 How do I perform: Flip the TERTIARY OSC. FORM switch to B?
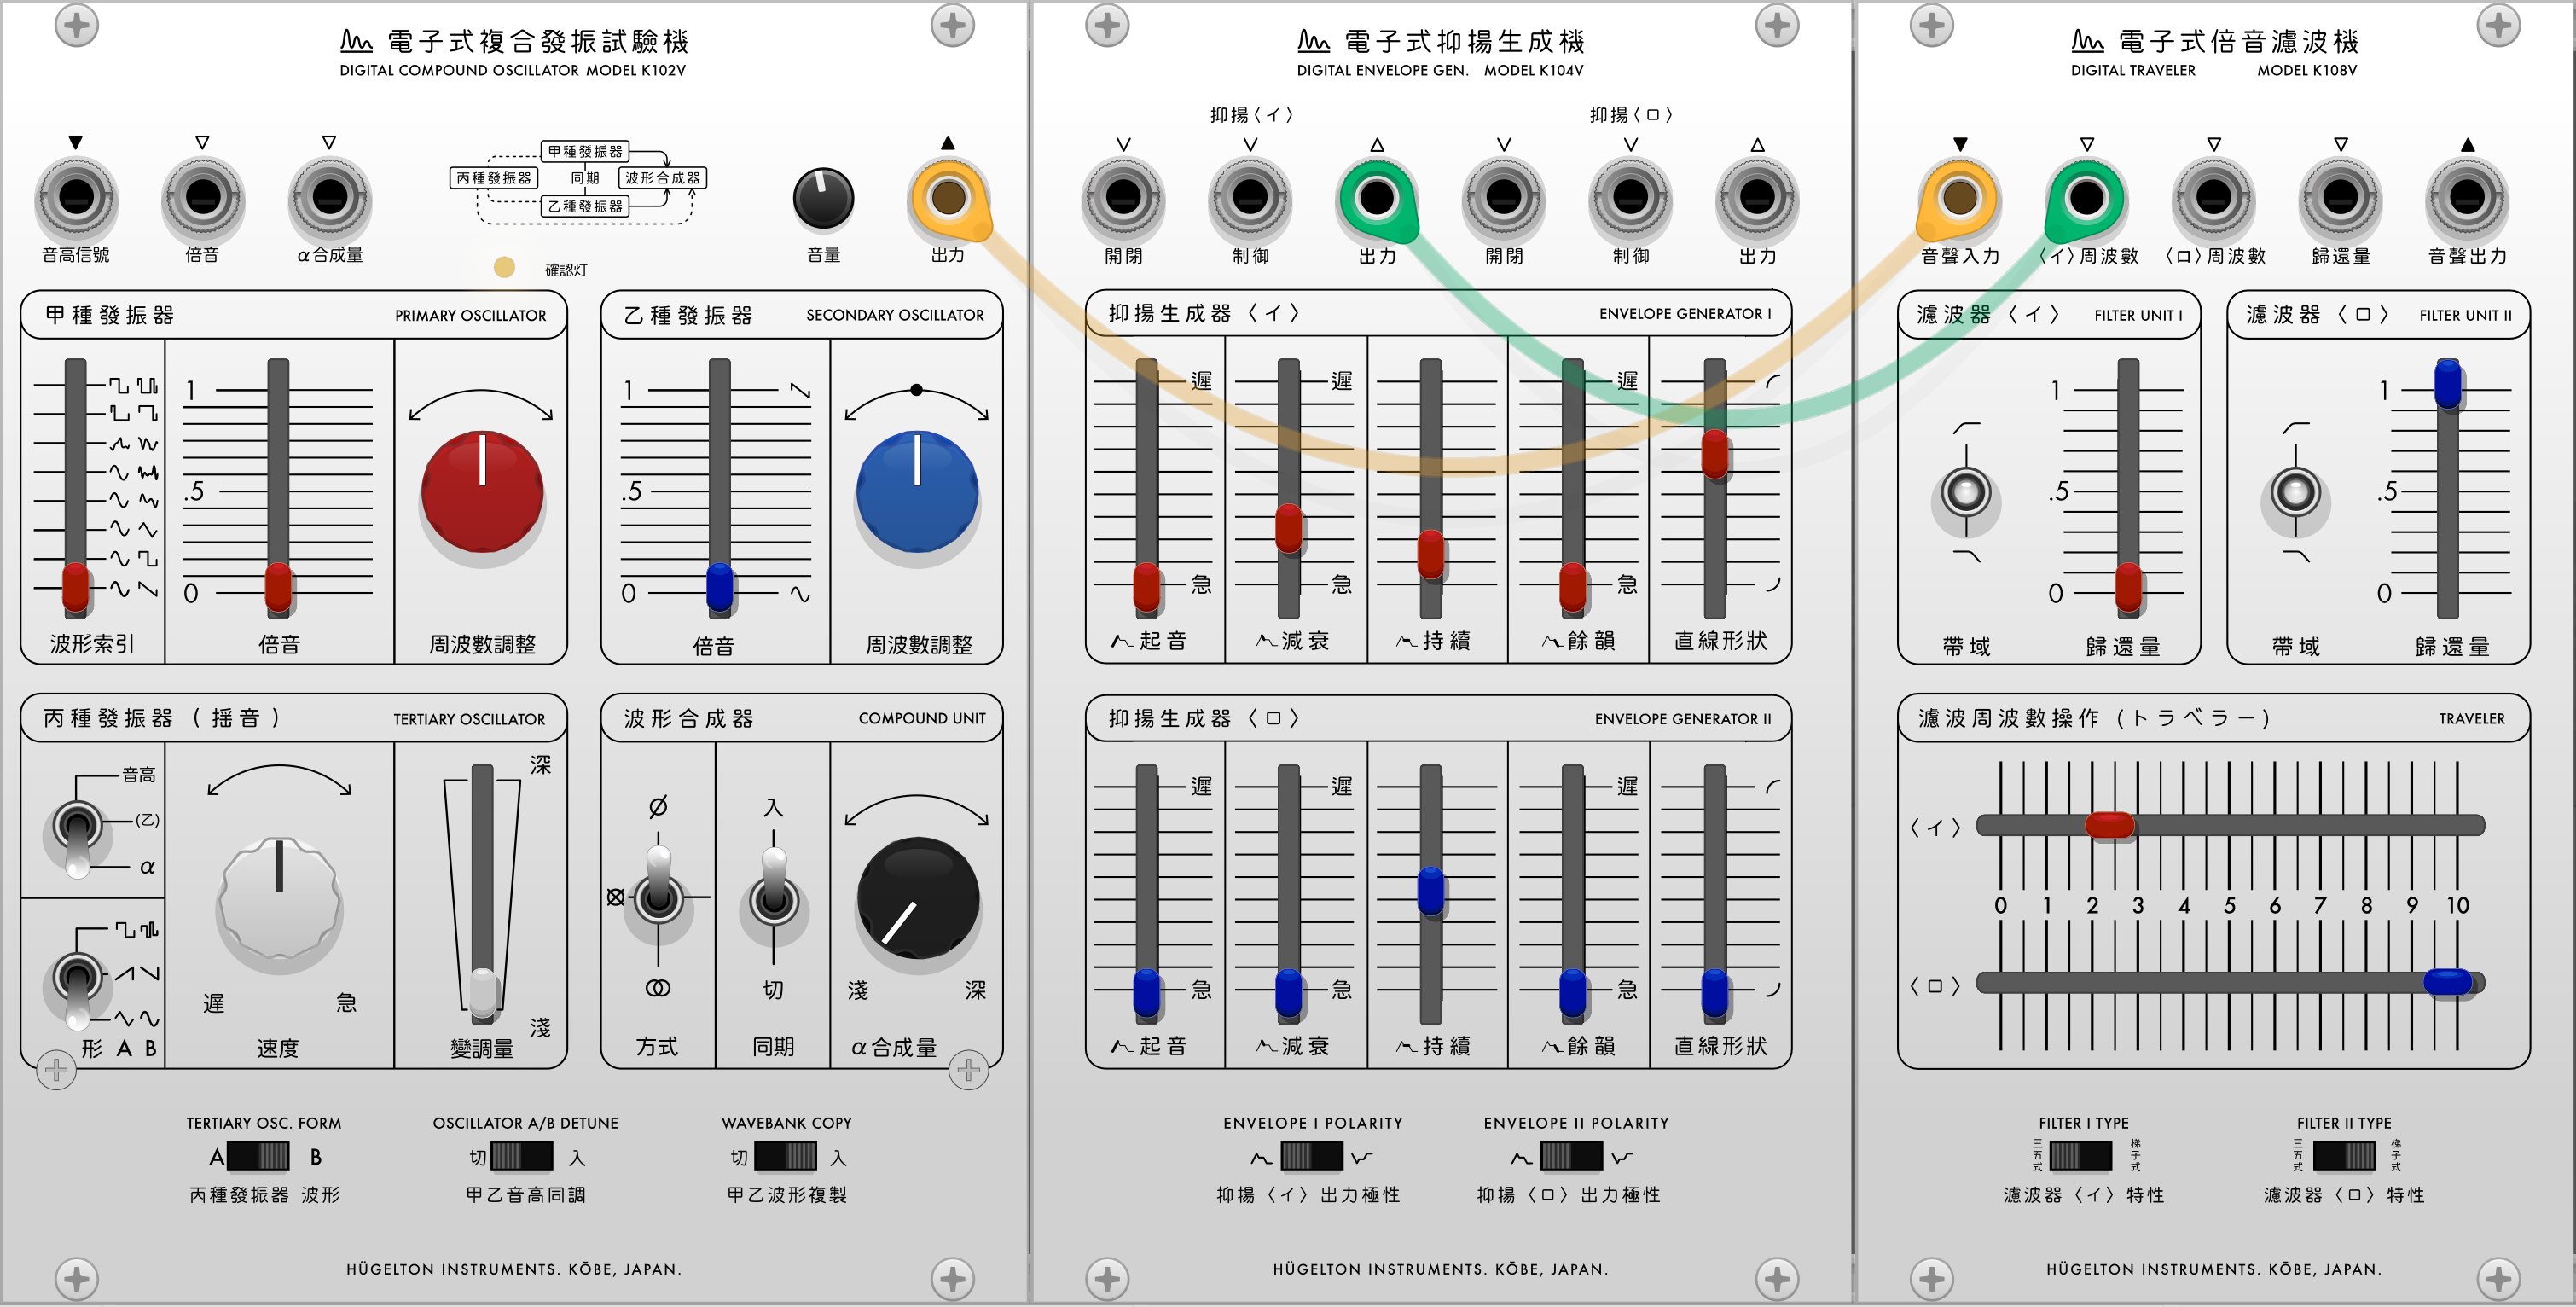265,1157
